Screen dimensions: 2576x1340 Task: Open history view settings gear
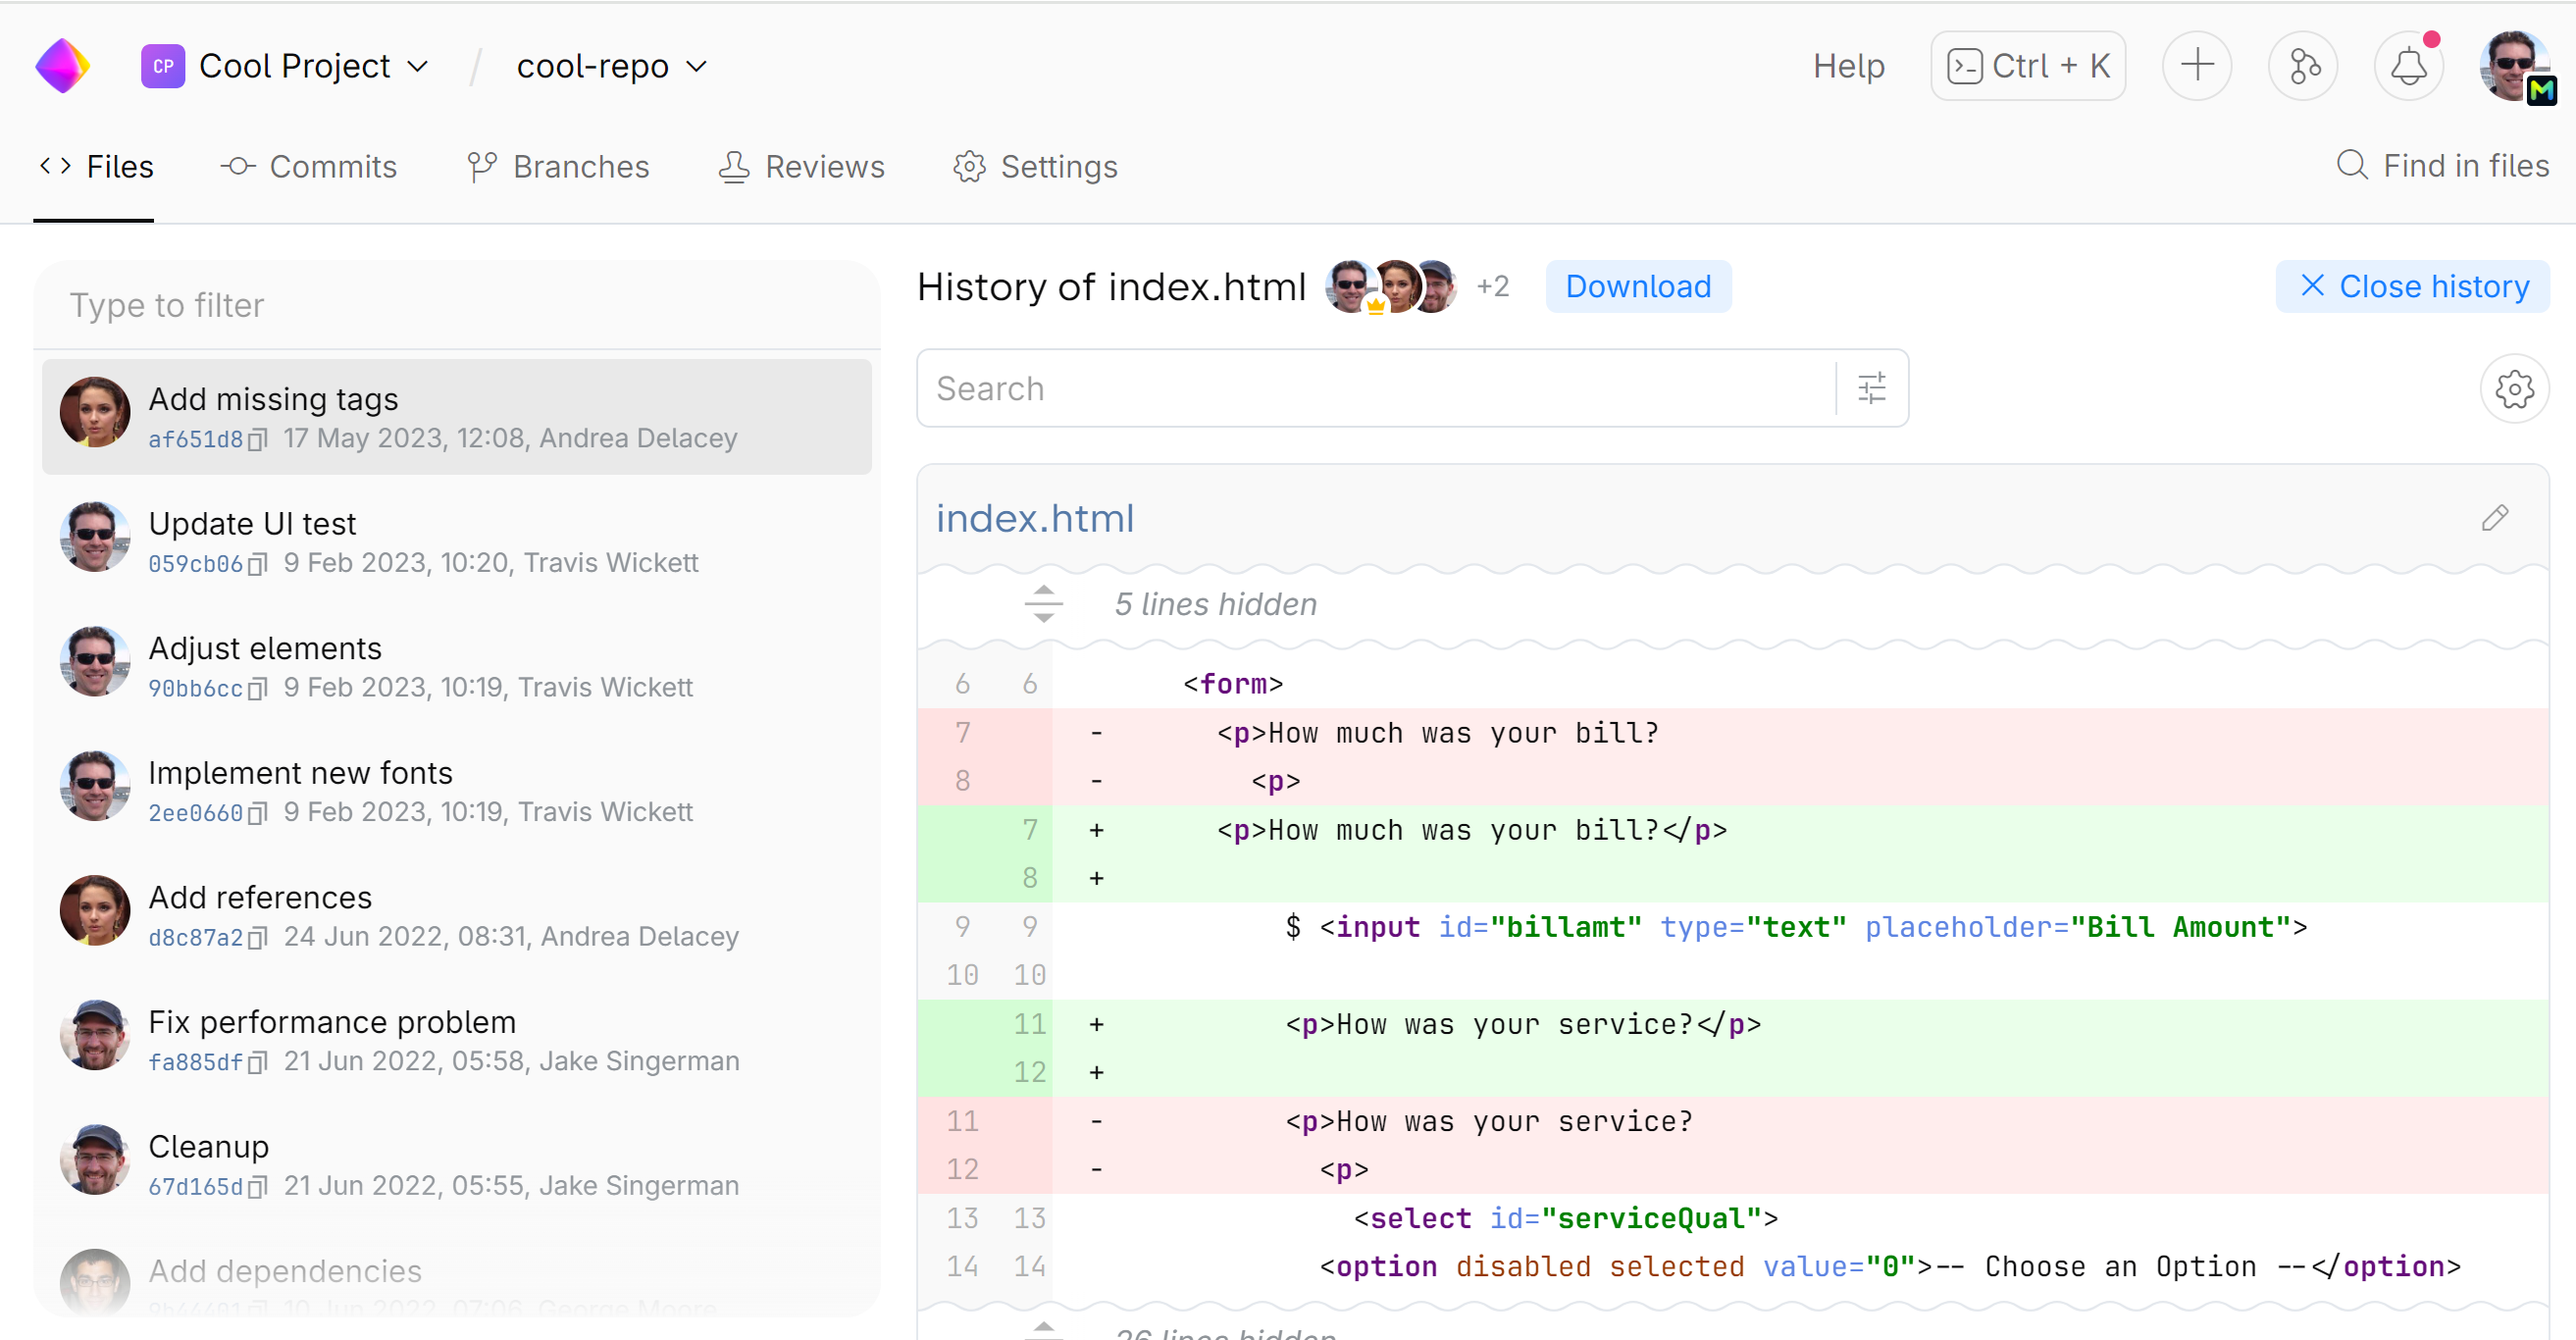[x=2513, y=389]
